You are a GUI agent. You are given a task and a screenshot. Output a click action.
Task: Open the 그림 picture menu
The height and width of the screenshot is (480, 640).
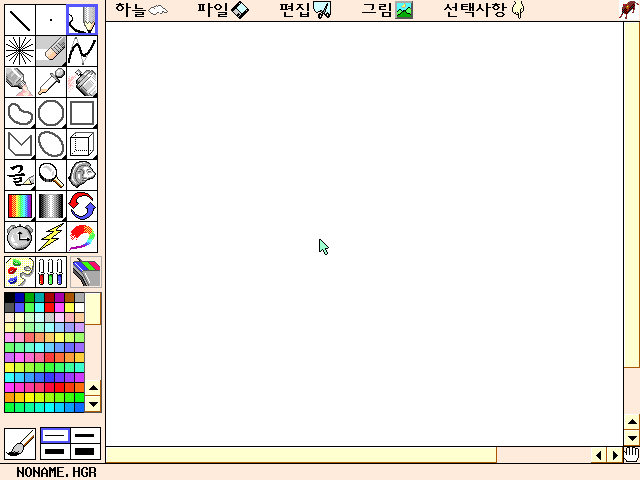(387, 10)
